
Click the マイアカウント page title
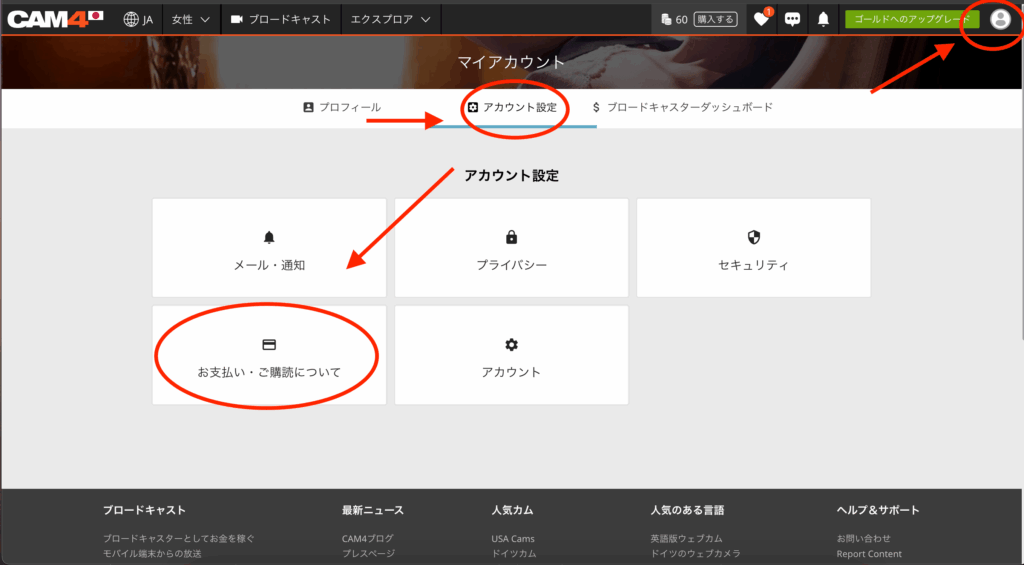511,62
